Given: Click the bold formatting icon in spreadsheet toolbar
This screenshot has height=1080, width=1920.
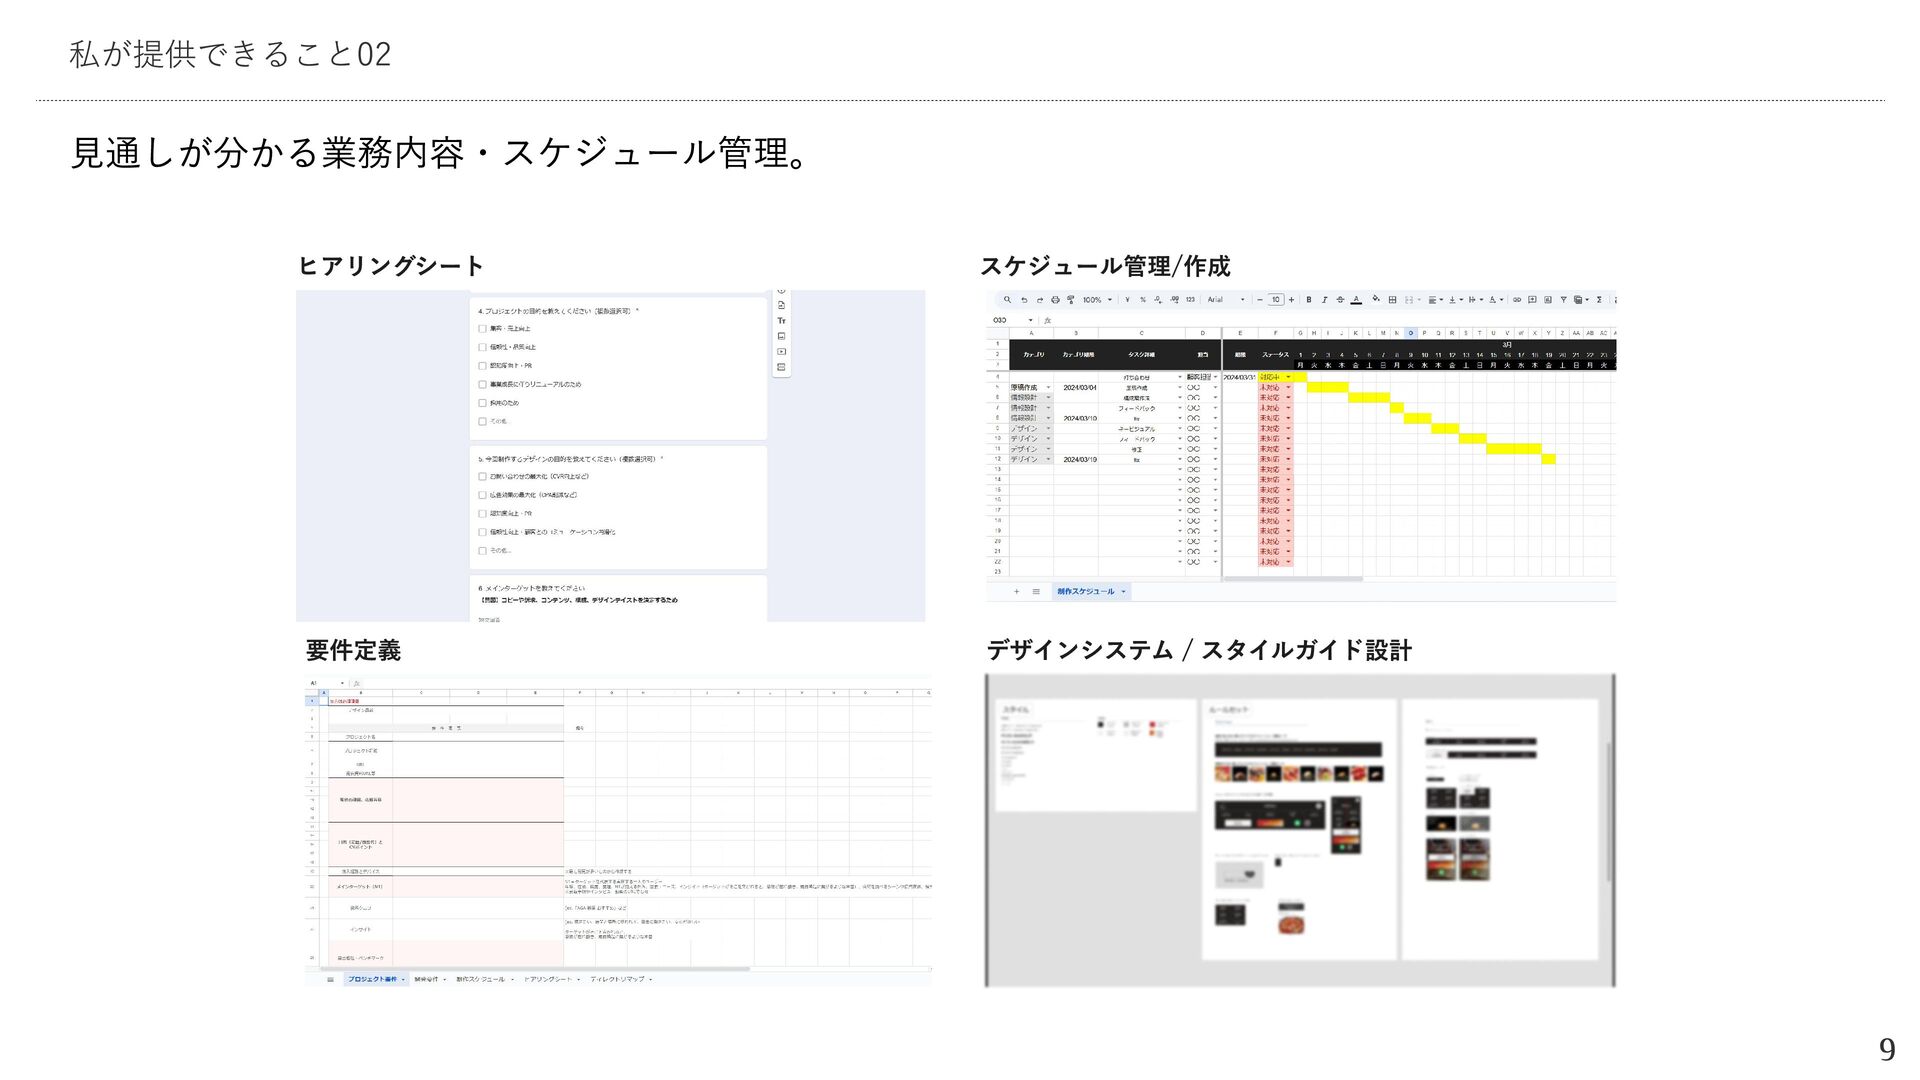Looking at the screenshot, I should [1308, 300].
